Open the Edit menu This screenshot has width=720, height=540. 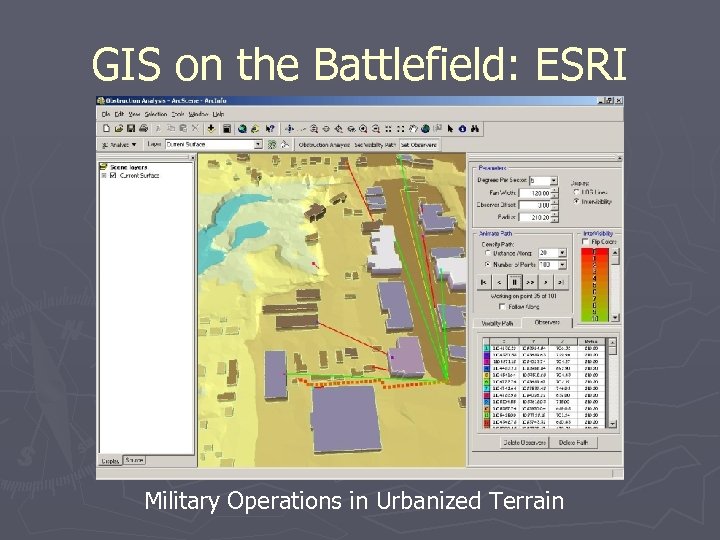(119, 114)
